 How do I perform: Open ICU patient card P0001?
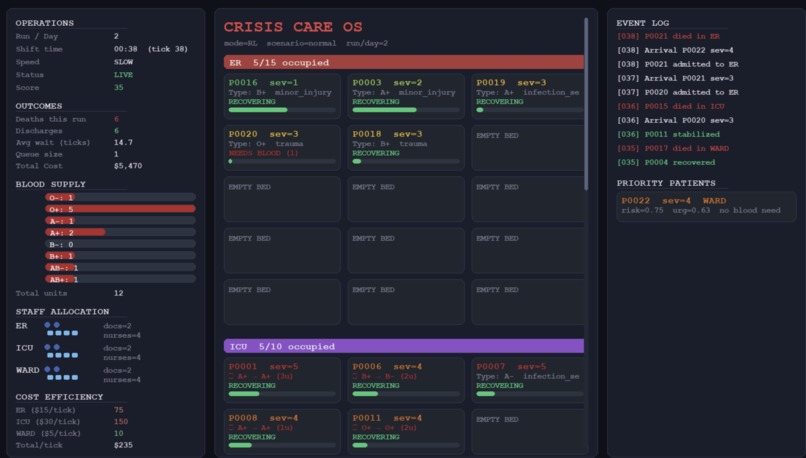(x=282, y=380)
